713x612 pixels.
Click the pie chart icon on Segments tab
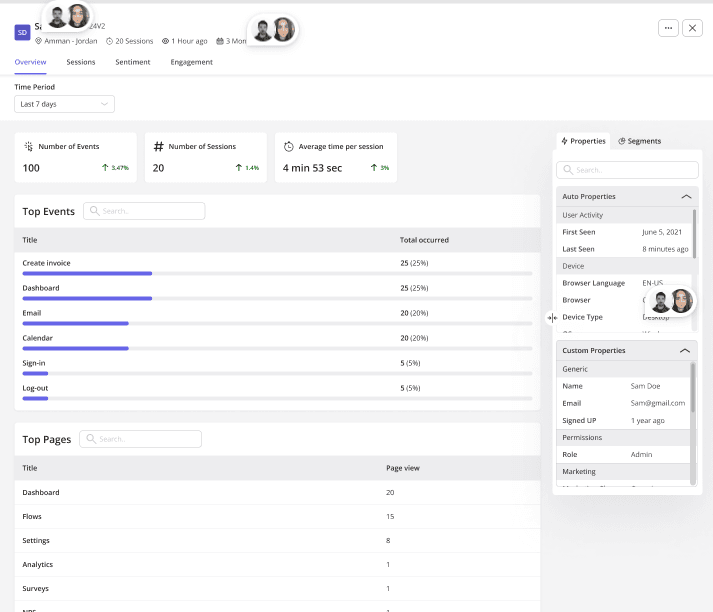click(x=622, y=141)
